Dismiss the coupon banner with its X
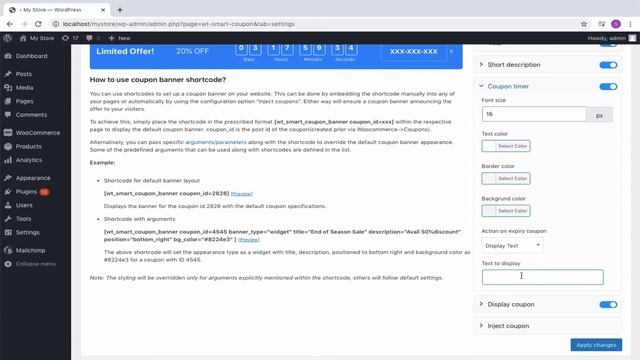This screenshot has width=640, height=360. coord(451,51)
